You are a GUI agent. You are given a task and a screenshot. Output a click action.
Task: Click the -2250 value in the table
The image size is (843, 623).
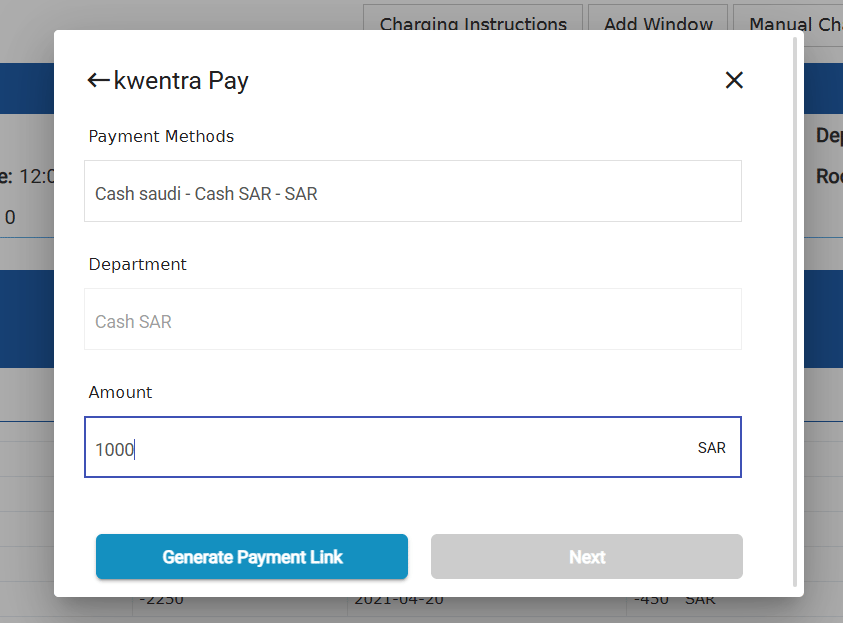point(161,601)
